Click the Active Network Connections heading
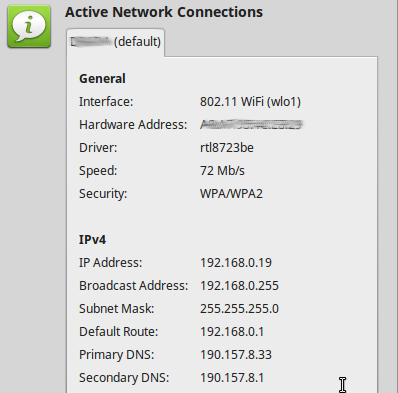398x393 pixels. [164, 12]
